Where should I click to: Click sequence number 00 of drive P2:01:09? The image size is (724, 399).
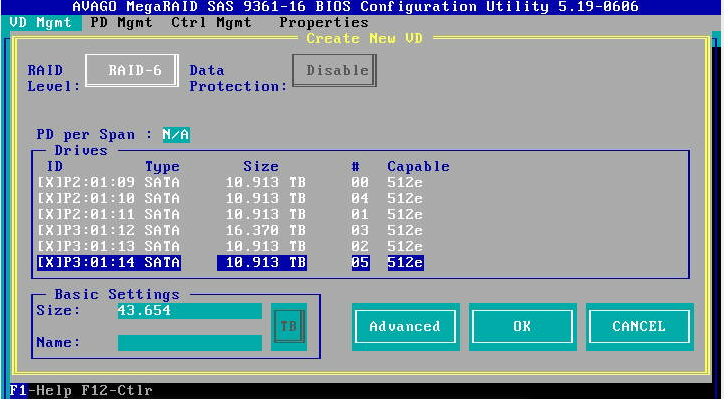click(x=360, y=182)
